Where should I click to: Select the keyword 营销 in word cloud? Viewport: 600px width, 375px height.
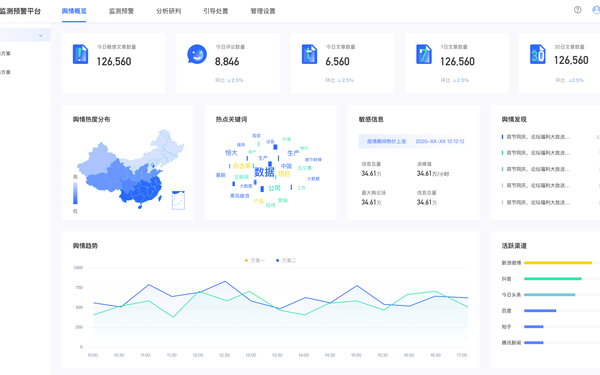tap(283, 200)
